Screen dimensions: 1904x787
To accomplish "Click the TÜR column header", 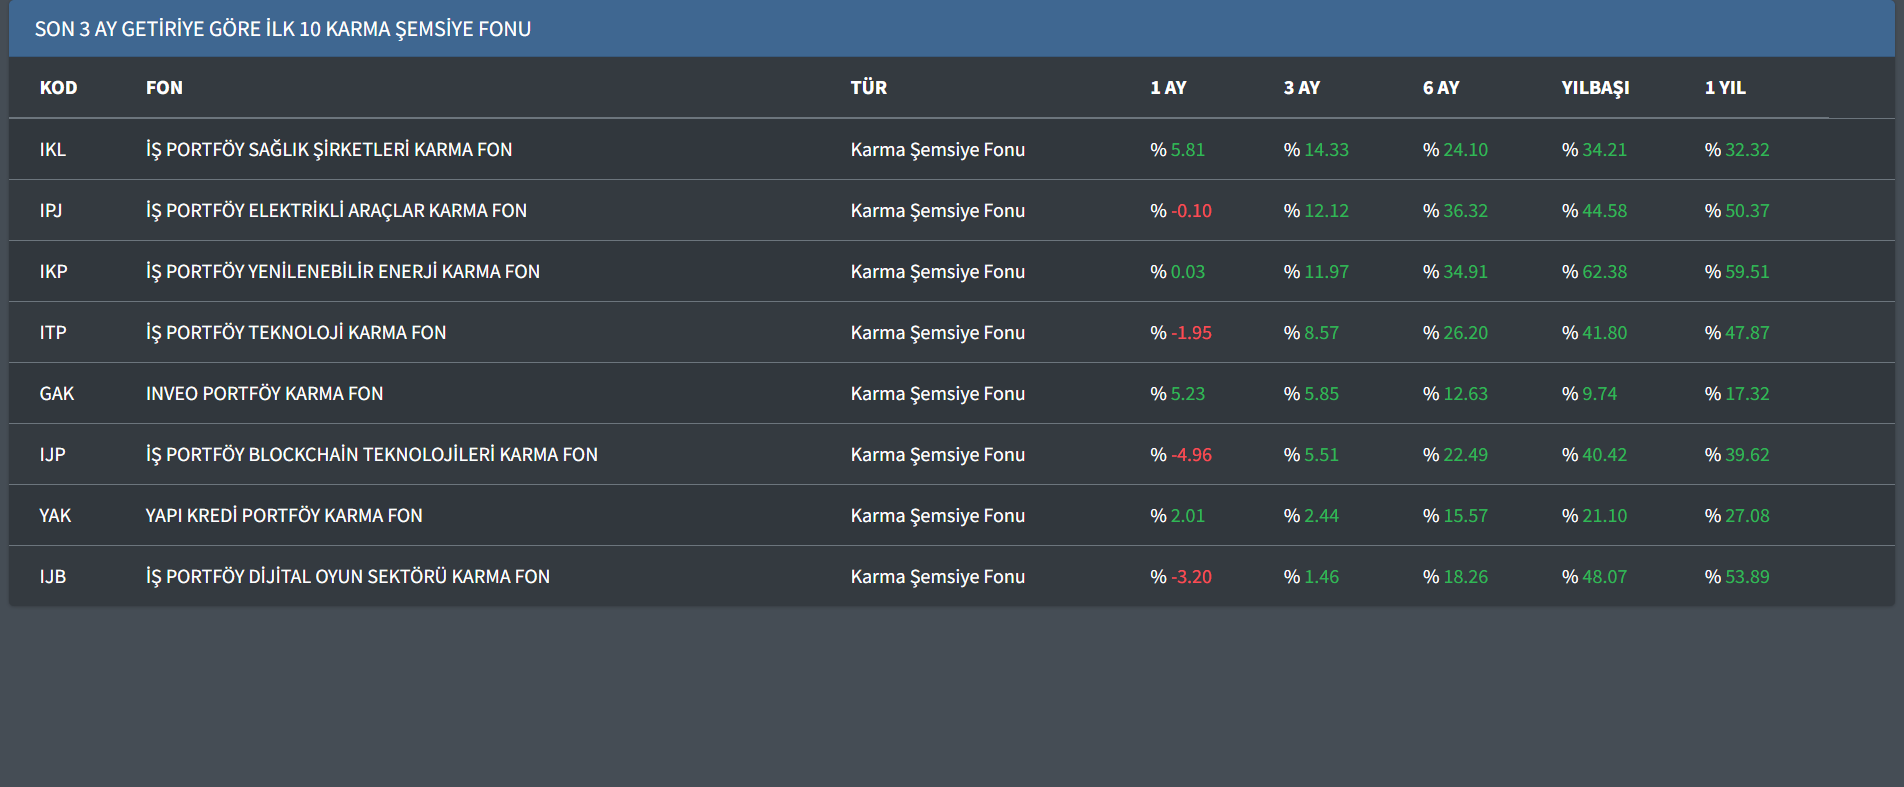I will (868, 88).
